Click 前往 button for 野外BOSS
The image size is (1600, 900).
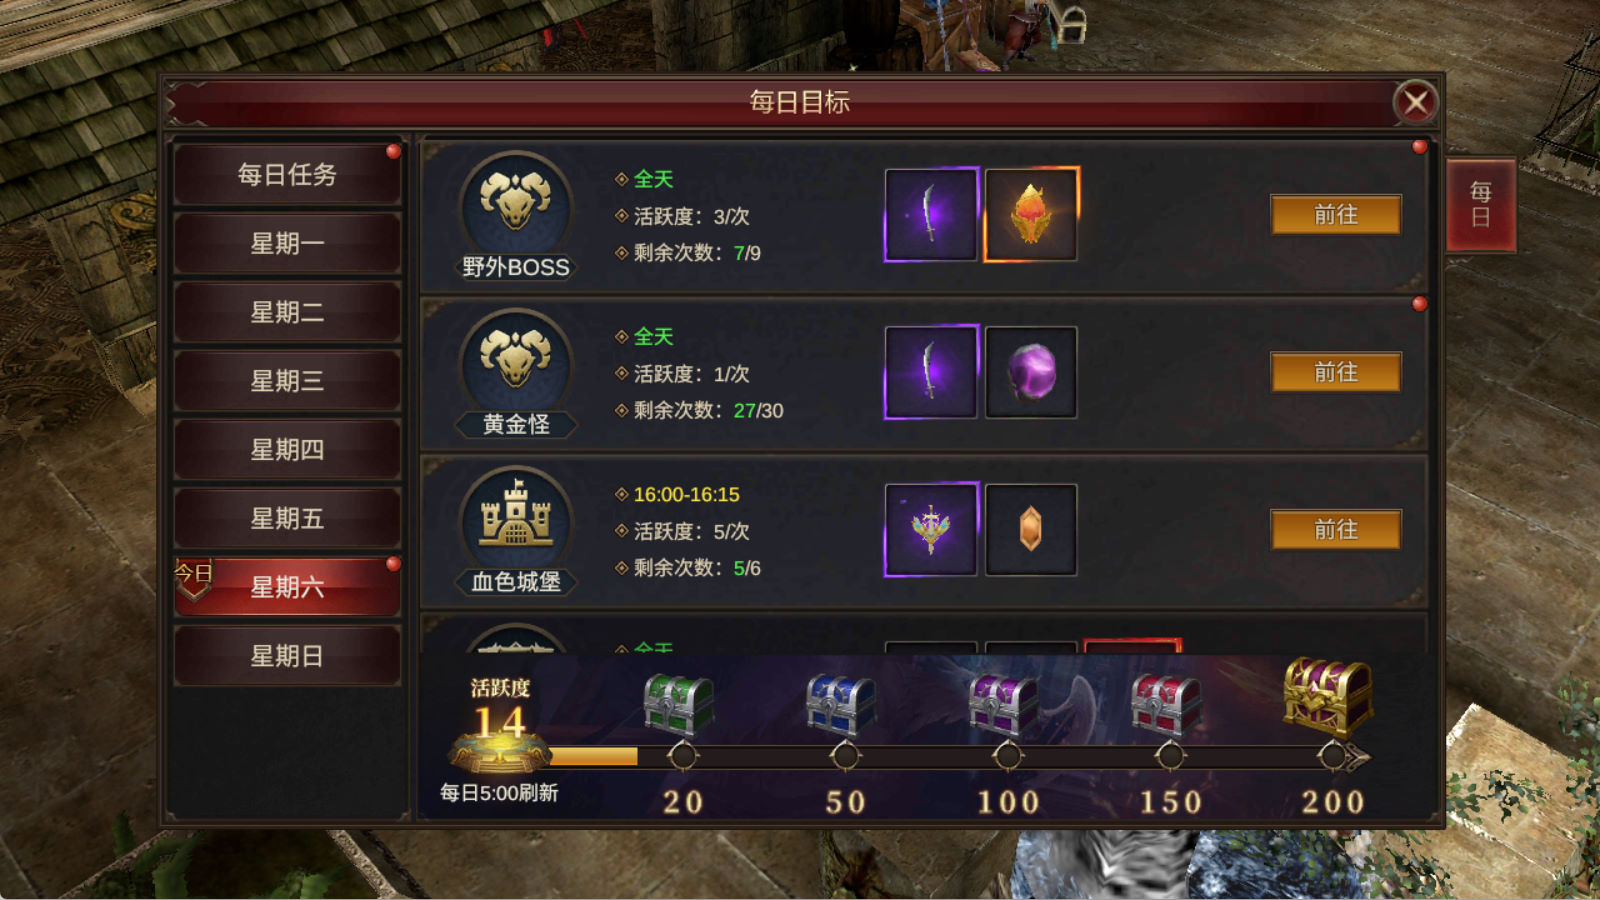[1336, 215]
